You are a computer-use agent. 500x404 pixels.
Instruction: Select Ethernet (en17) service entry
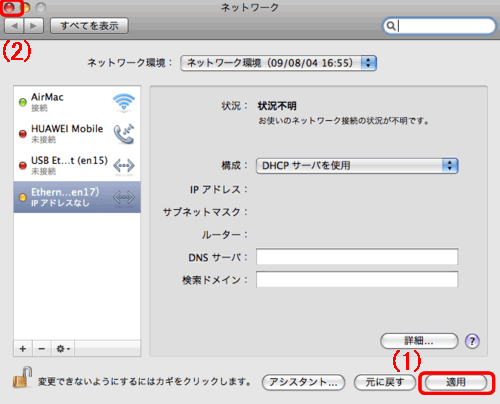click(77, 197)
